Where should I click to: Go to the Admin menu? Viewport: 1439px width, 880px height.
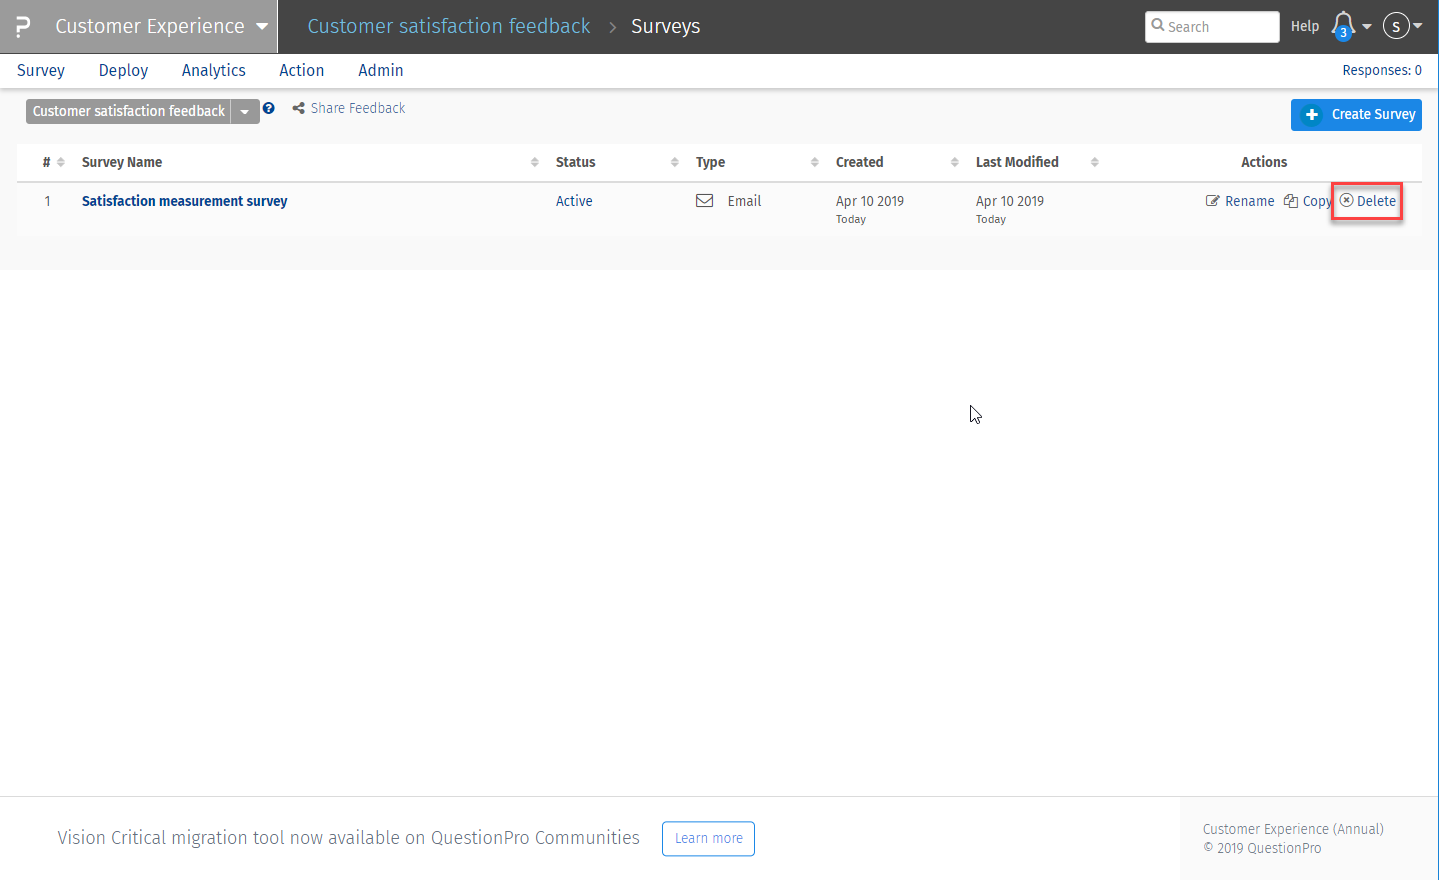coord(380,70)
